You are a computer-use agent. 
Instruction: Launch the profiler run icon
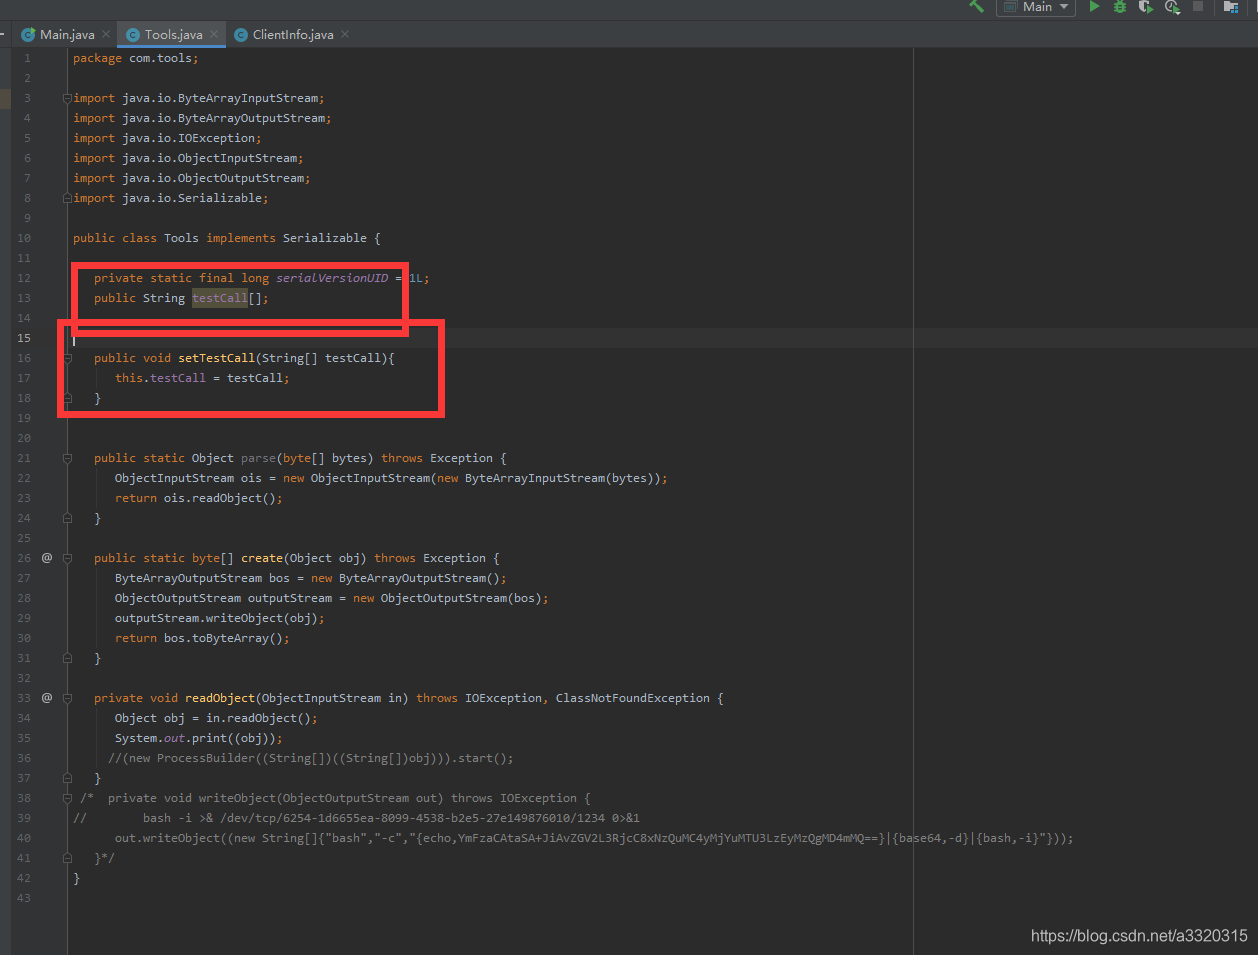click(x=1172, y=6)
